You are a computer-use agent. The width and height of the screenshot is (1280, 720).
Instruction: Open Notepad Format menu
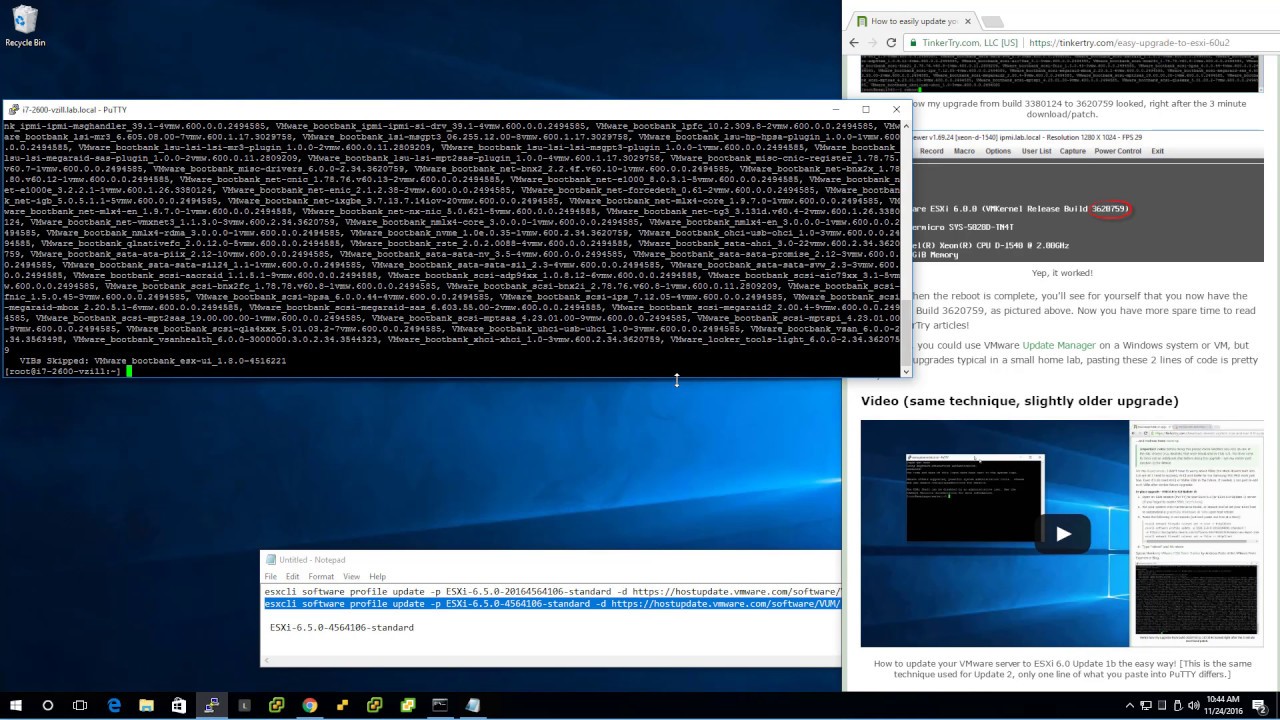[x=321, y=576]
